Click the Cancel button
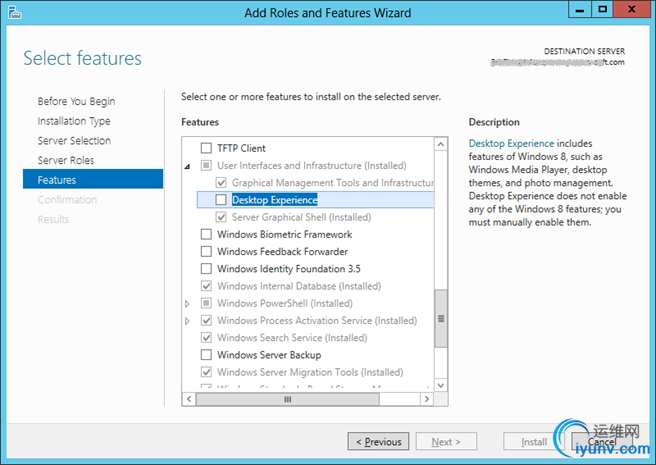656x465 pixels. [x=602, y=442]
